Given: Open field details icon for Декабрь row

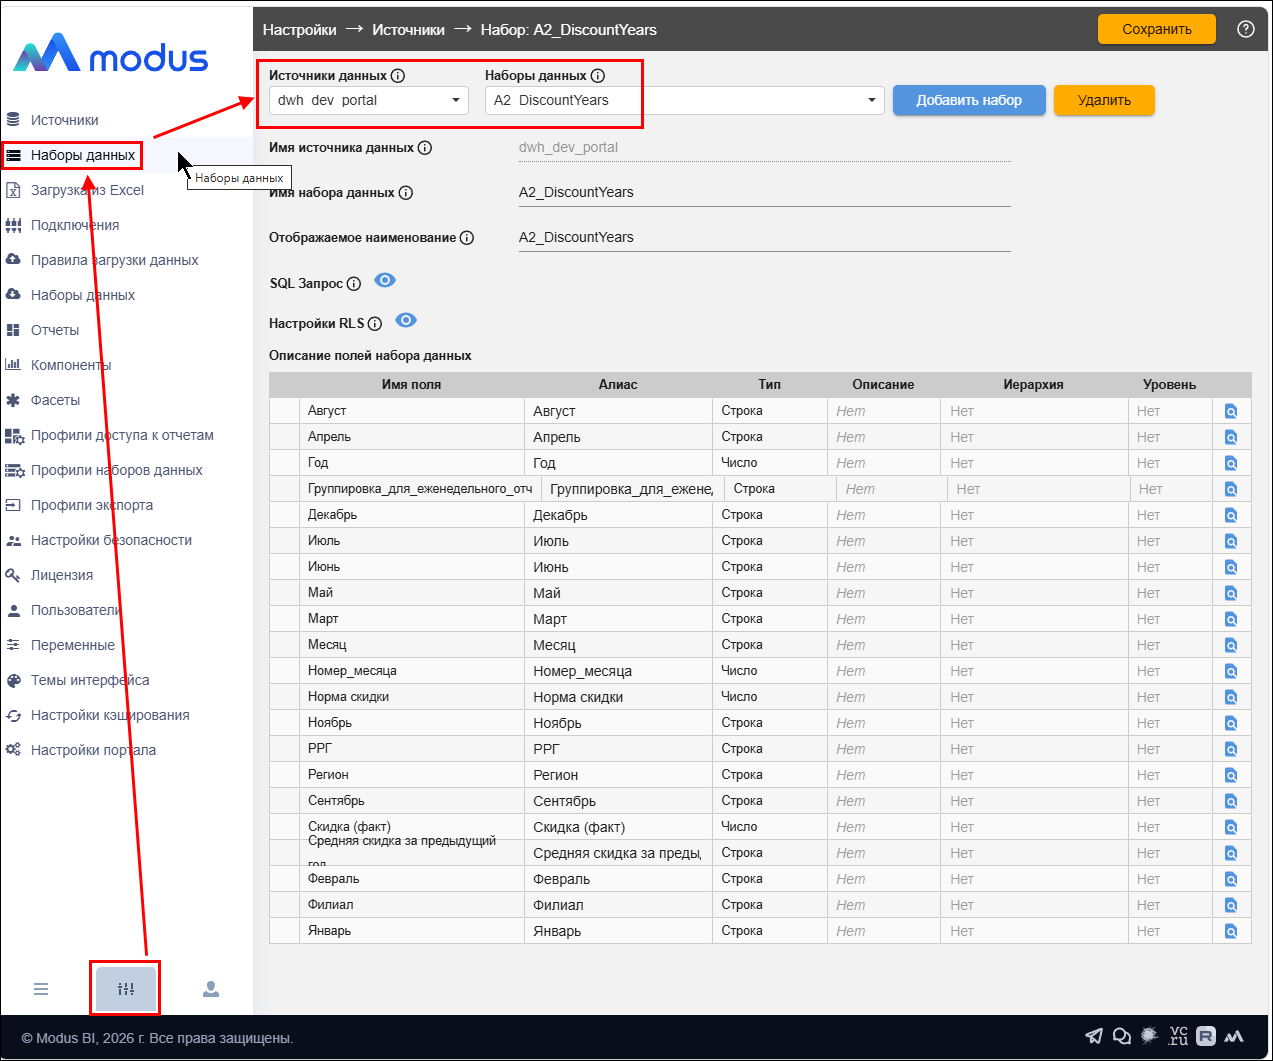Looking at the screenshot, I should tap(1231, 515).
